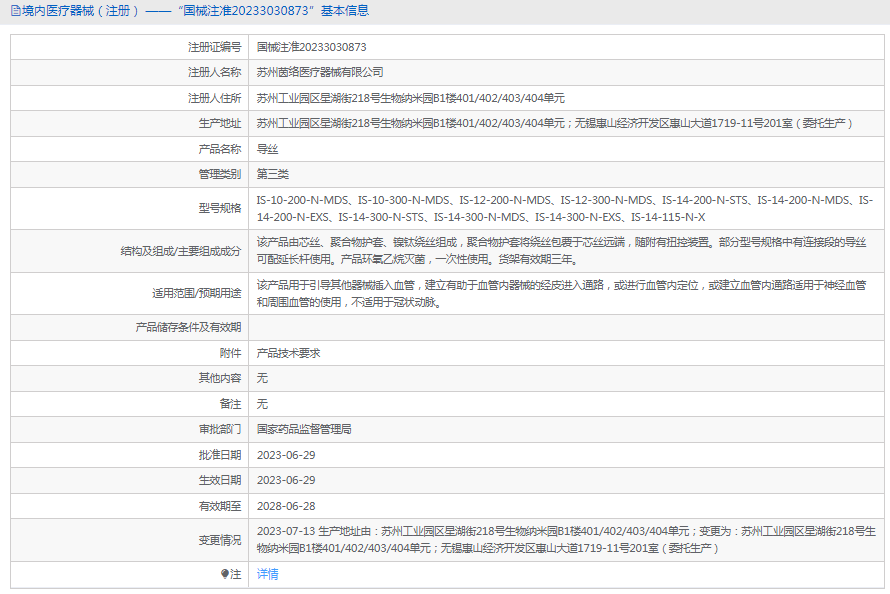
Task: Click the 生产地址 address value
Action: [x=555, y=124]
